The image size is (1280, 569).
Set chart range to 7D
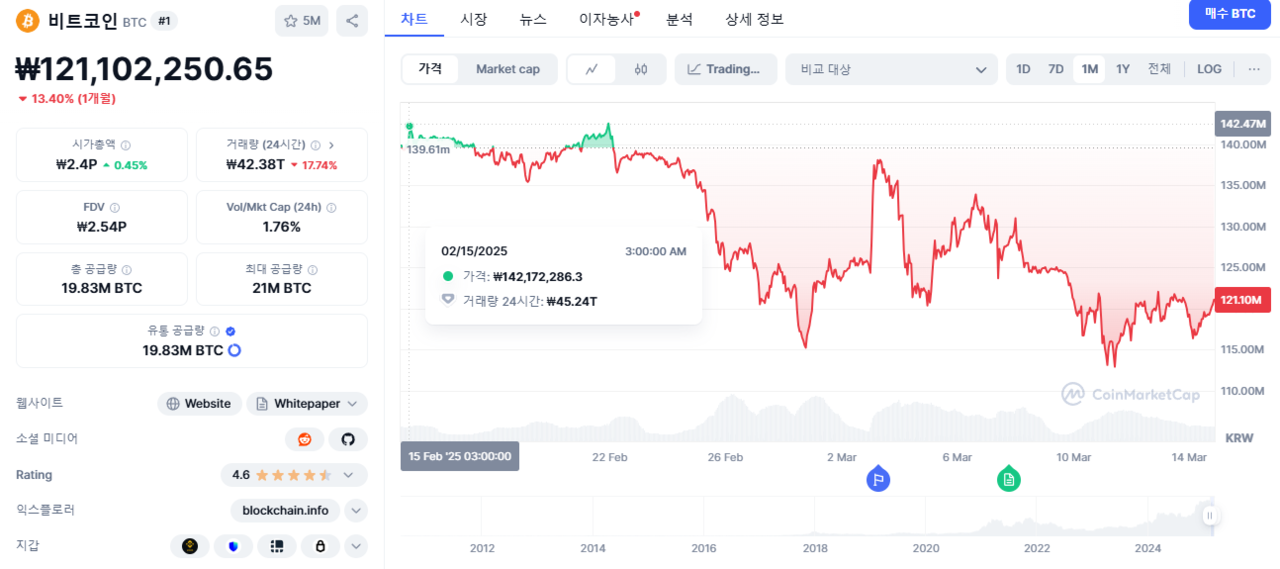point(1056,69)
